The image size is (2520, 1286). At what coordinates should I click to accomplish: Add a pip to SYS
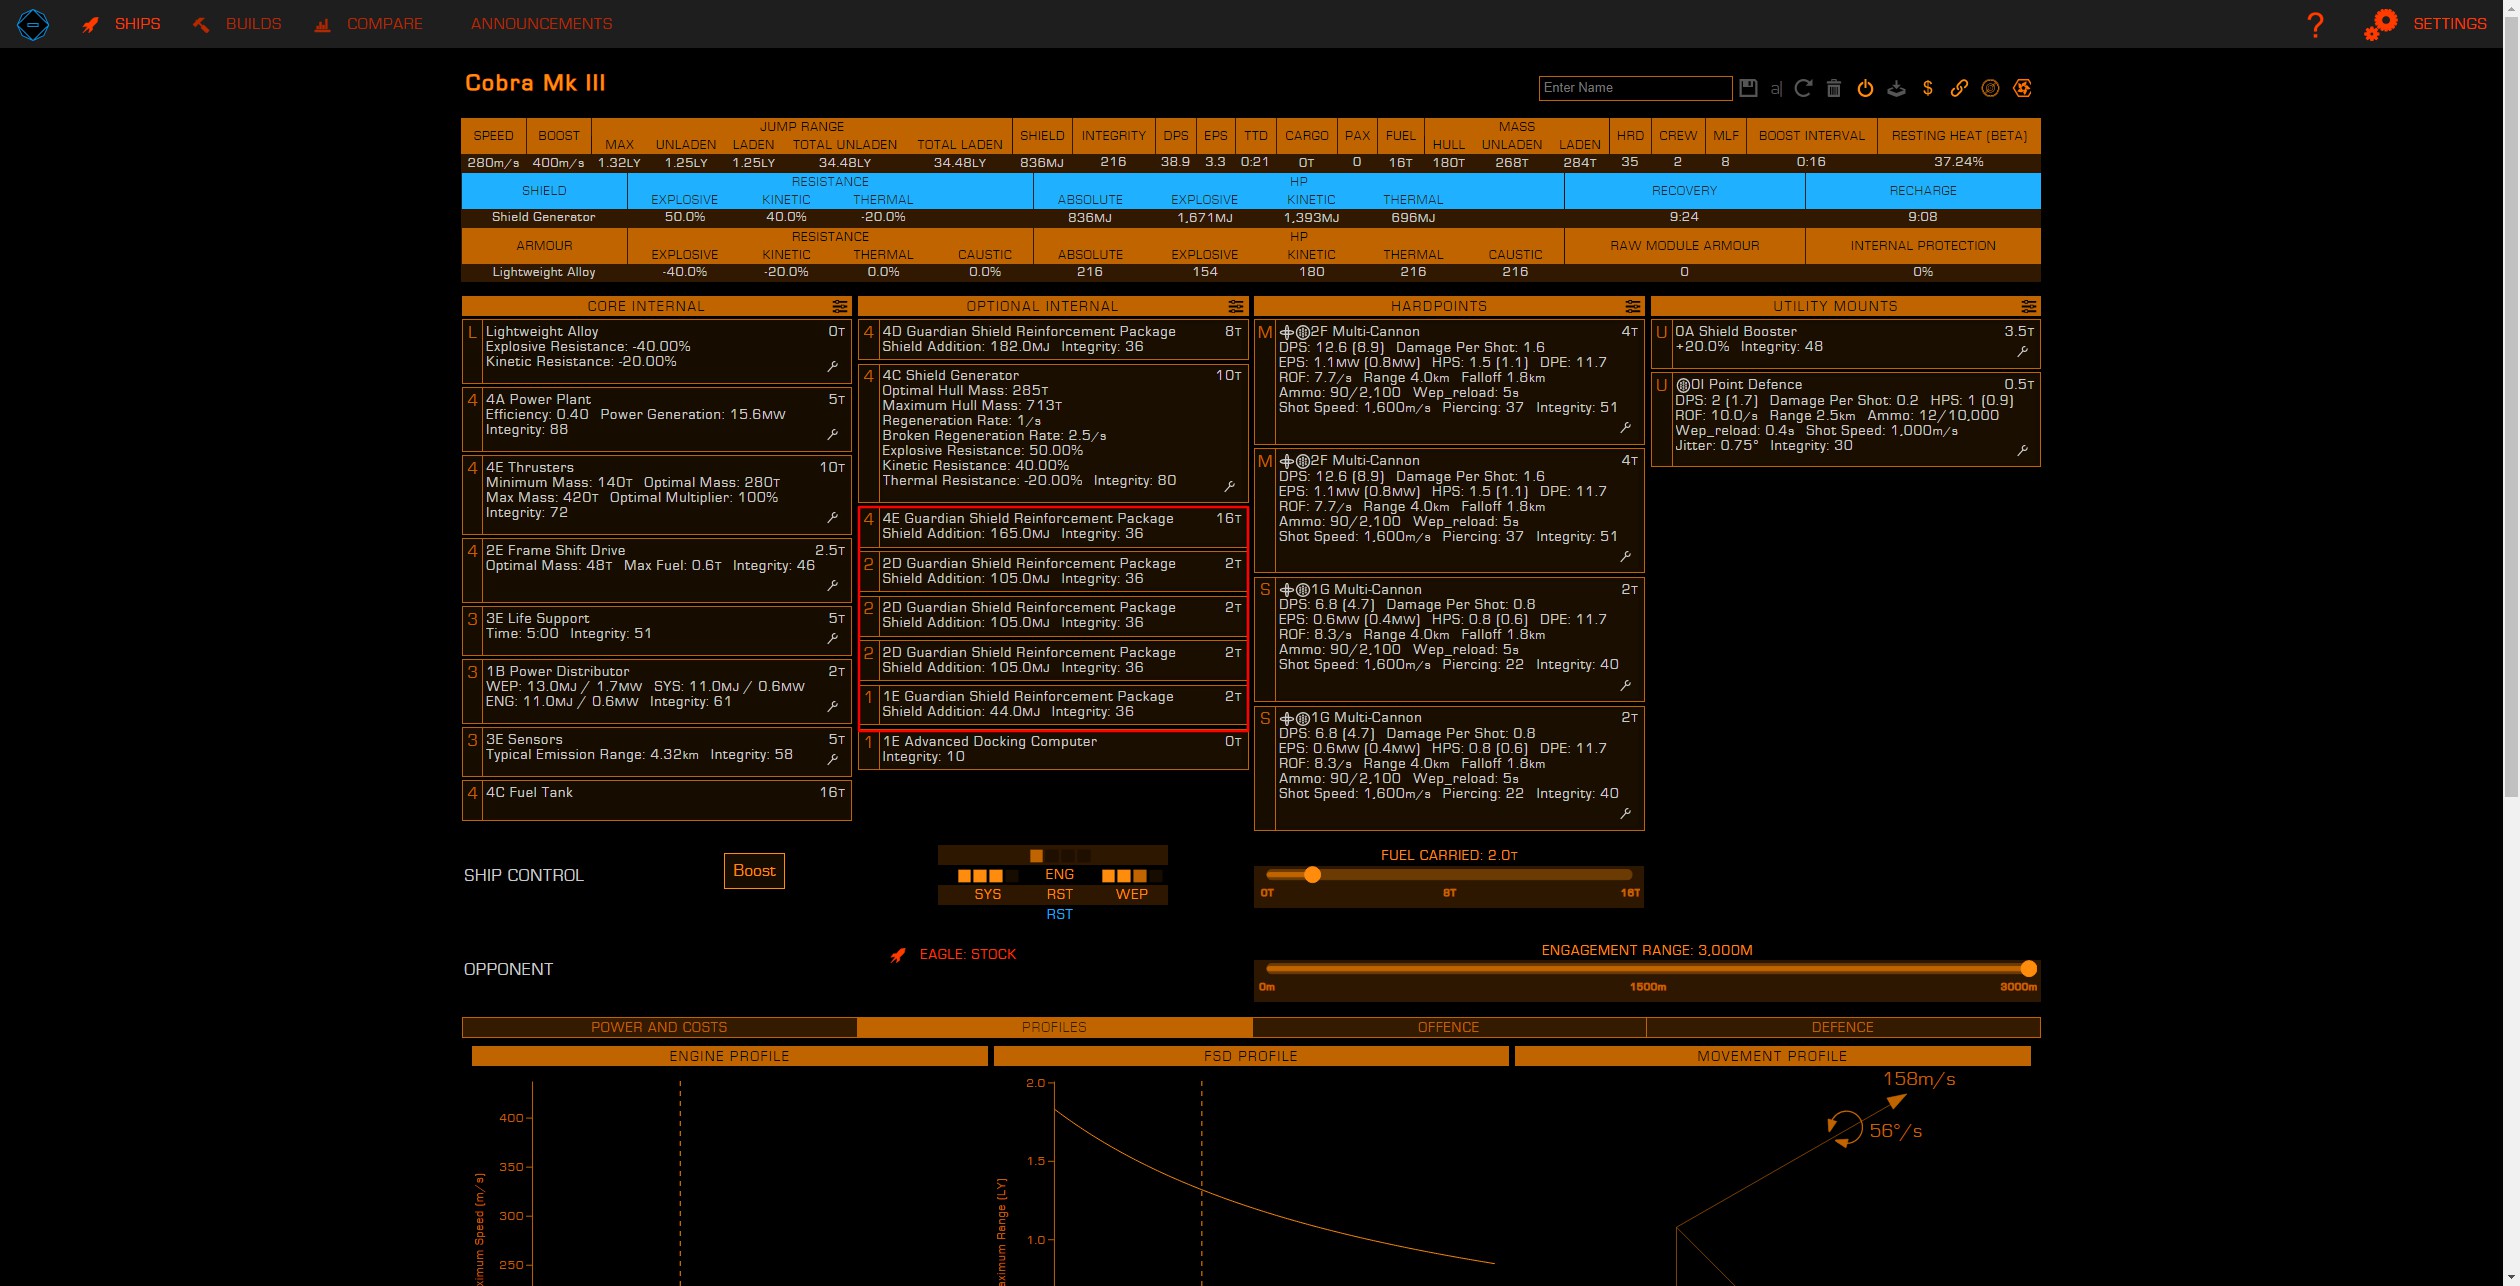pyautogui.click(x=987, y=894)
